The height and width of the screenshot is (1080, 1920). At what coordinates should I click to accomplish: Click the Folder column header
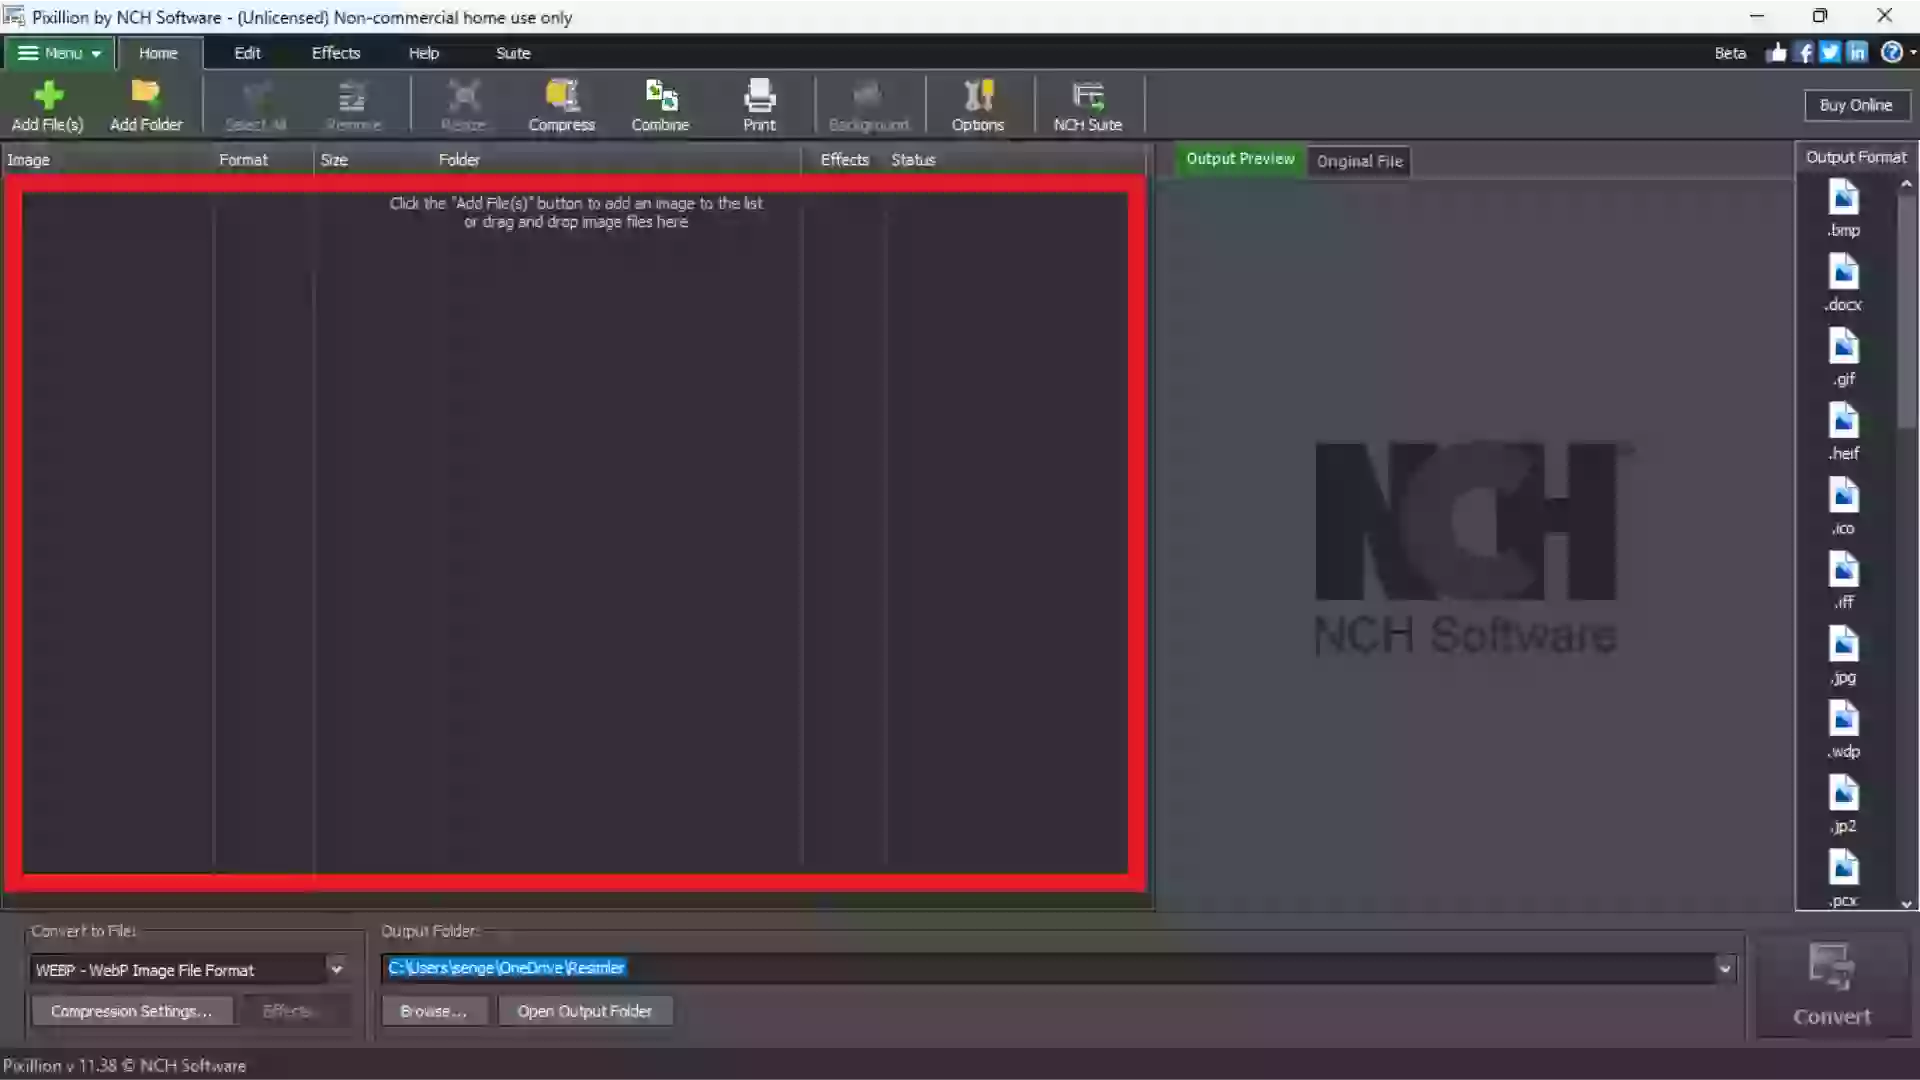tap(617, 160)
